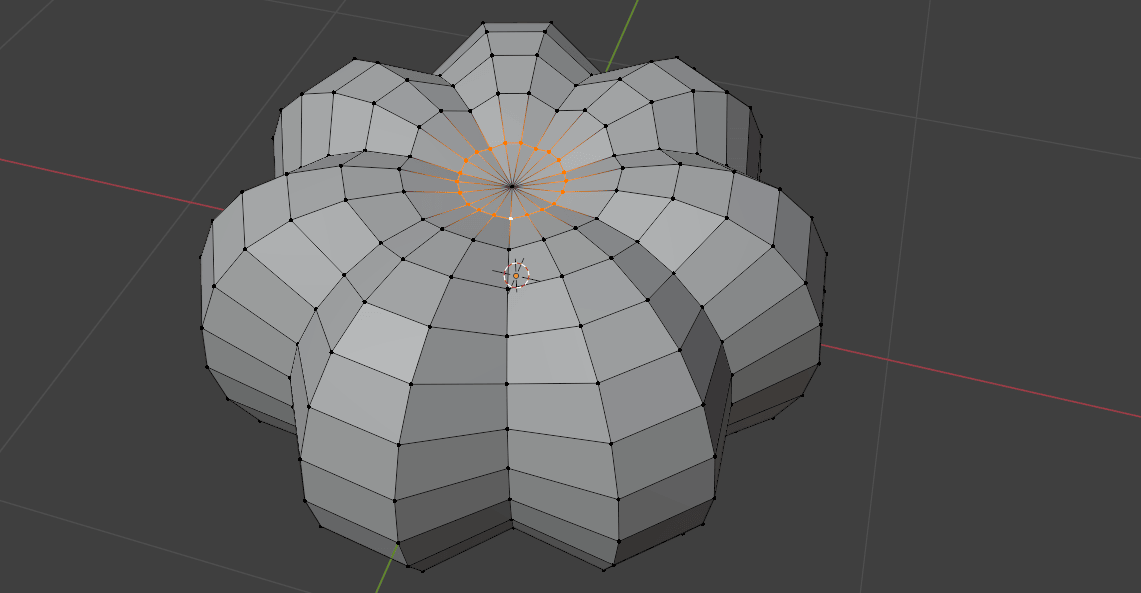Click the white active vertex on the orange ring
Screen dimensions: 1141x593
point(511,217)
